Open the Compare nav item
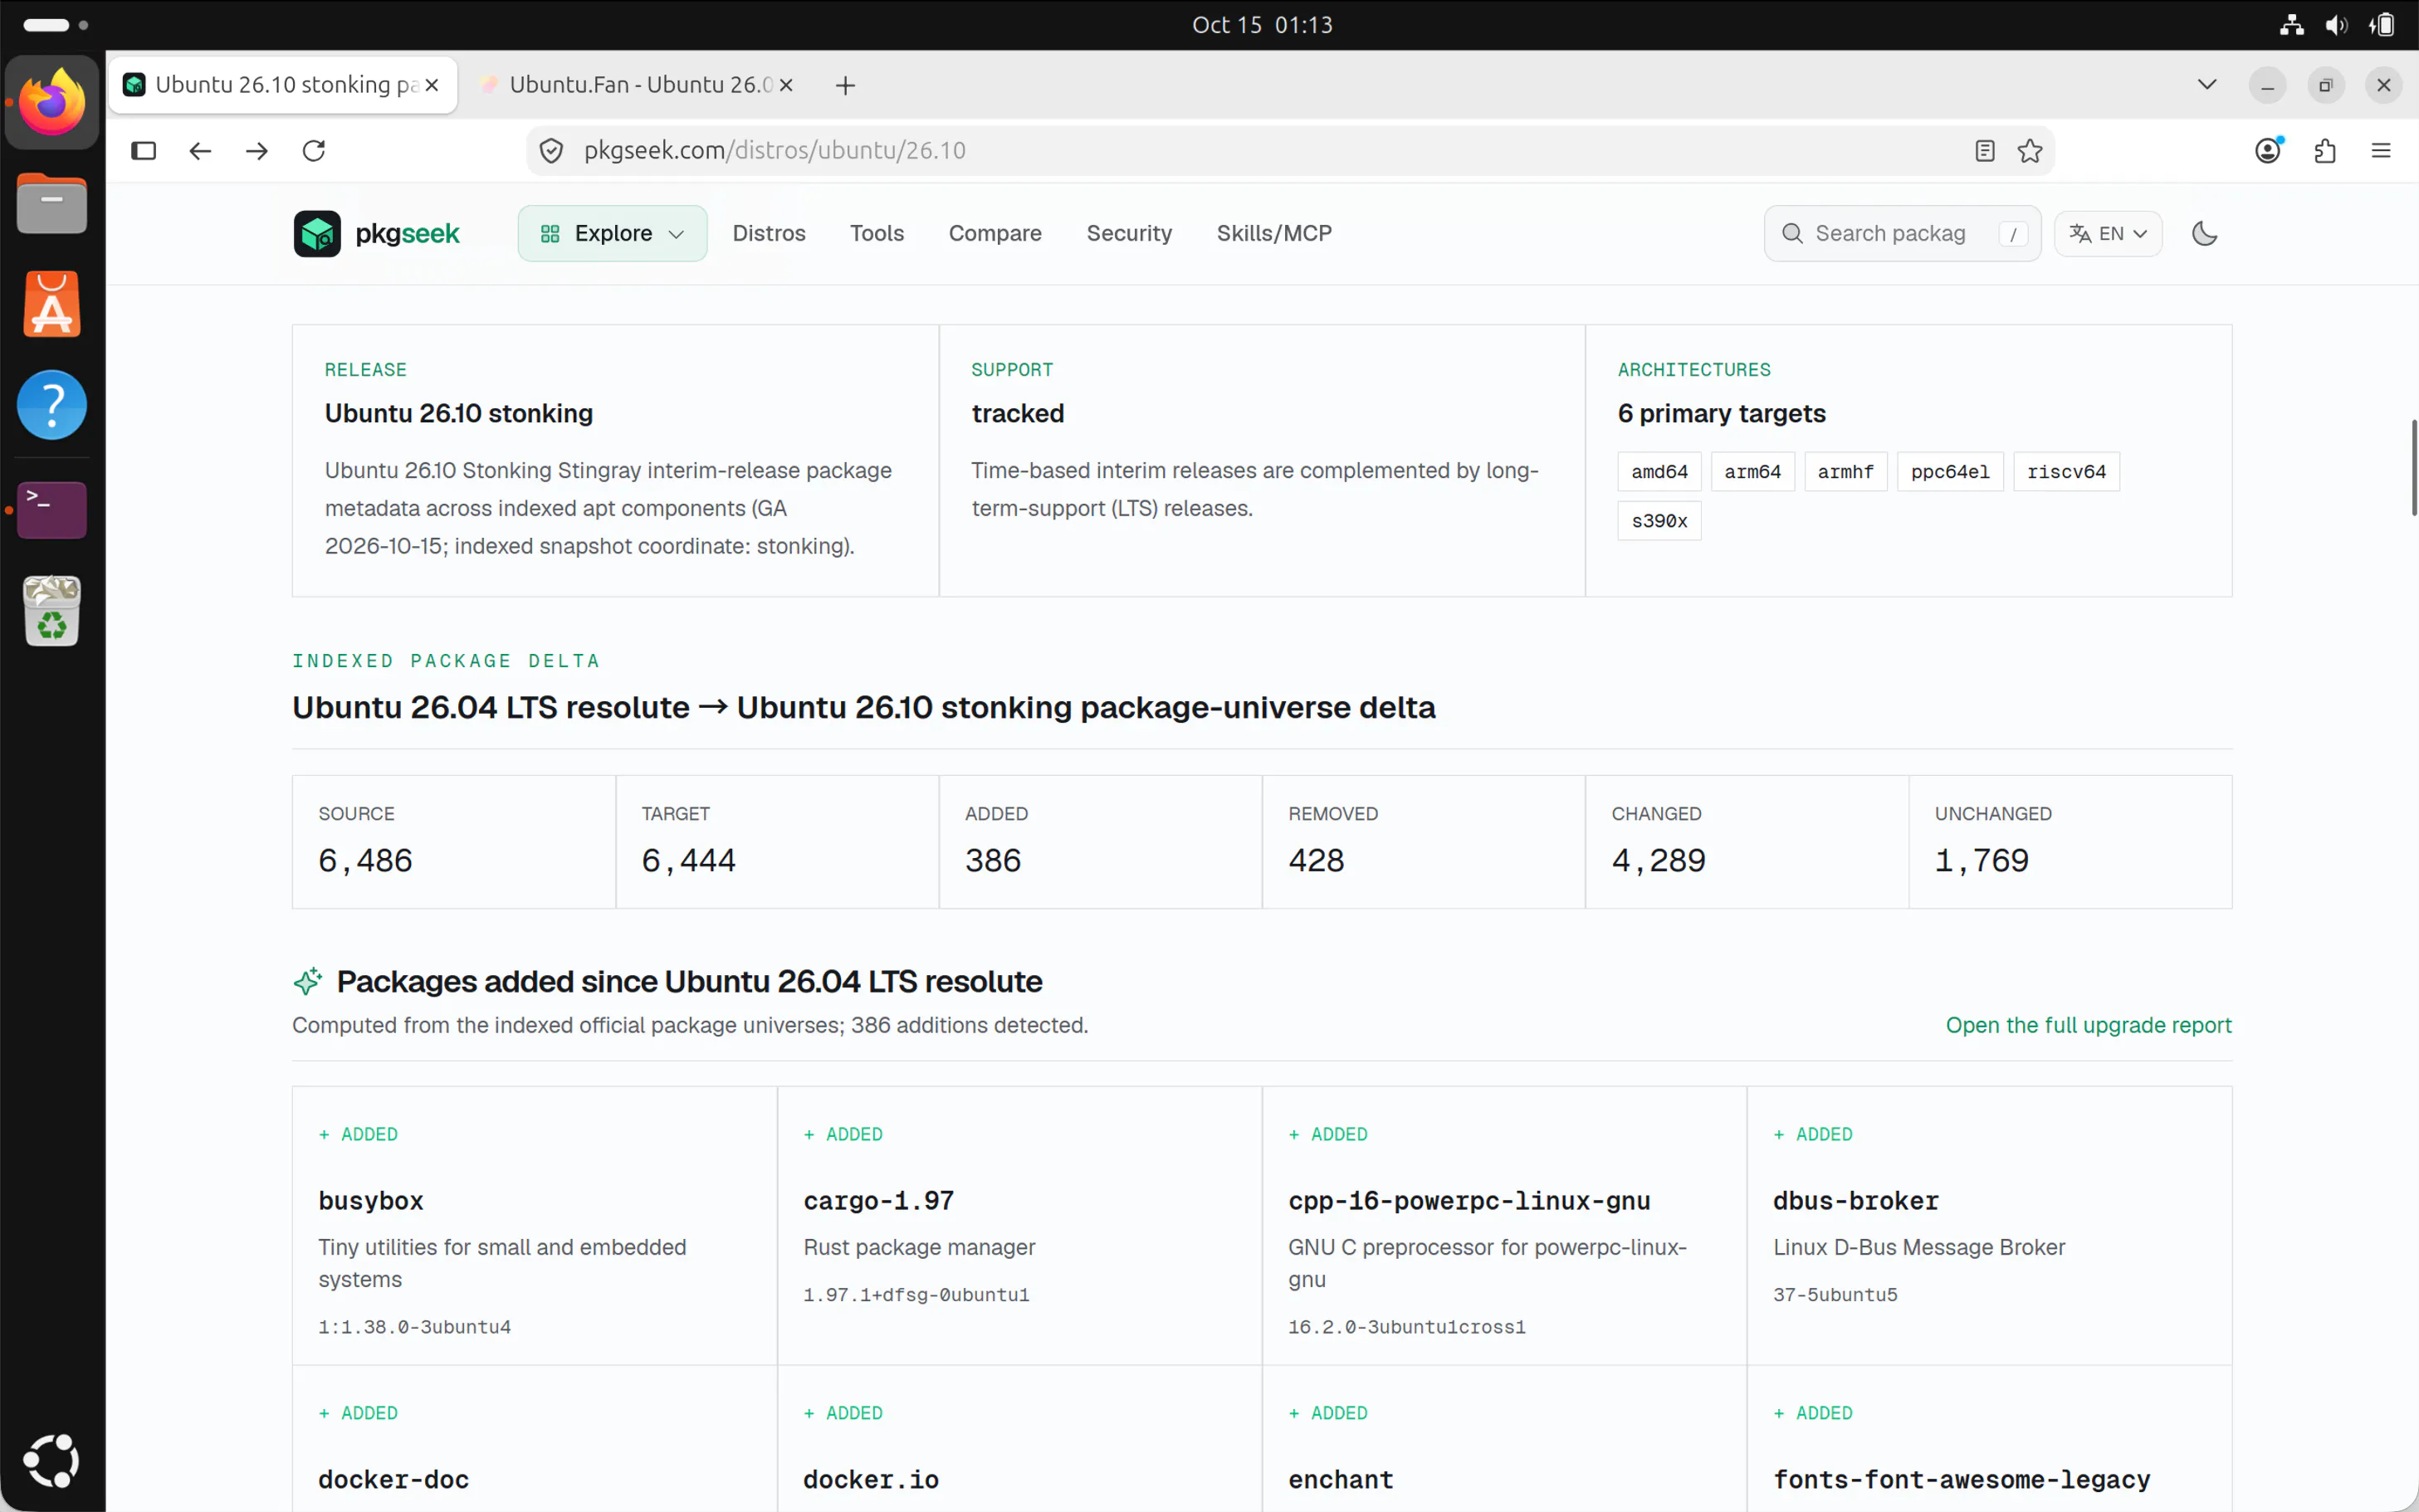Image resolution: width=2419 pixels, height=1512 pixels. tap(995, 234)
